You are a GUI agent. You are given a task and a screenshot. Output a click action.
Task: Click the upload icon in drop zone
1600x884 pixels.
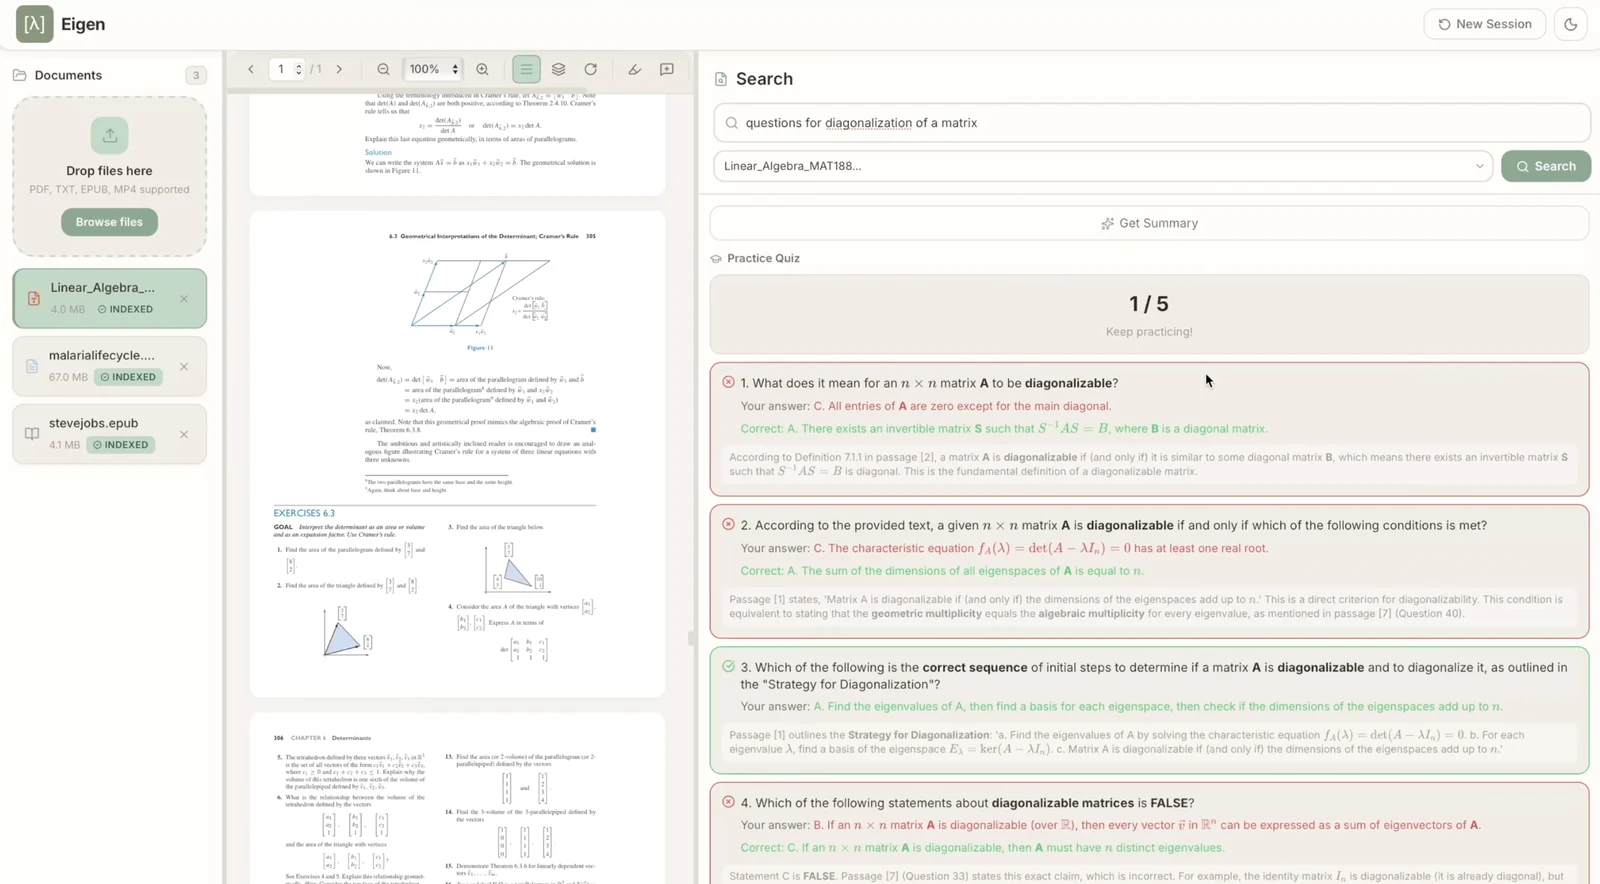pyautogui.click(x=109, y=135)
